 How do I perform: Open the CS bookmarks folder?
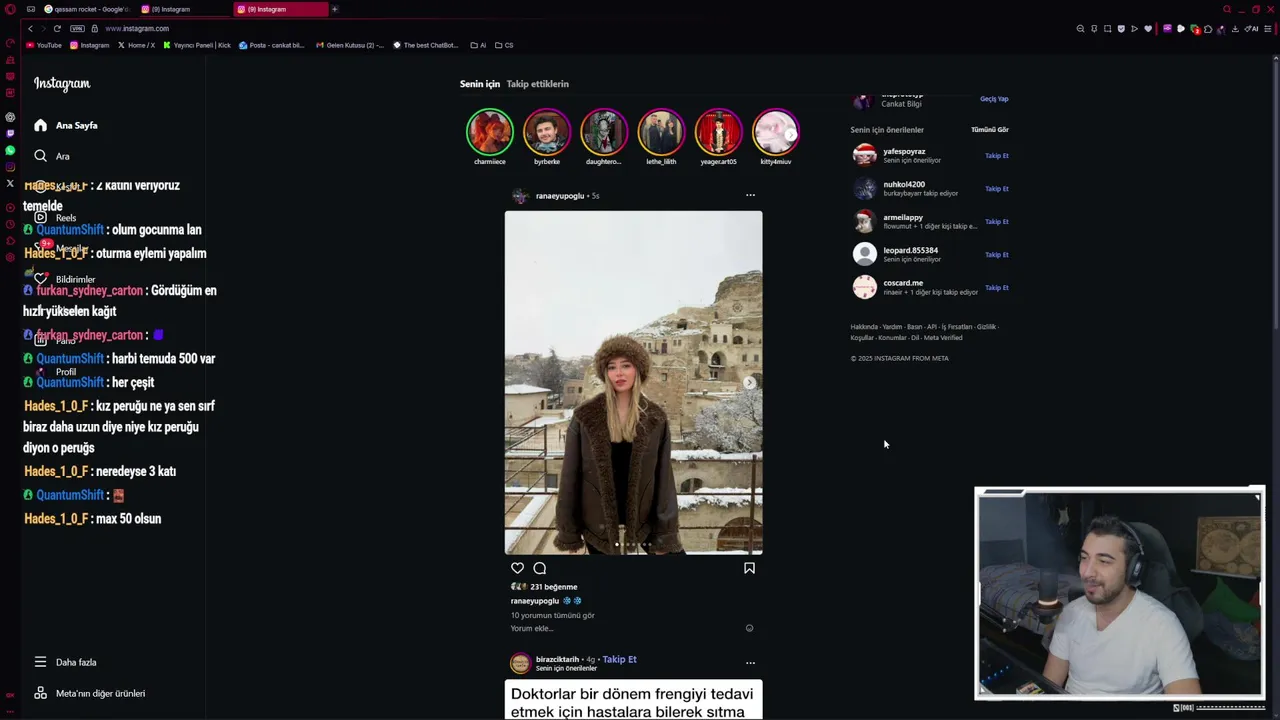503,45
